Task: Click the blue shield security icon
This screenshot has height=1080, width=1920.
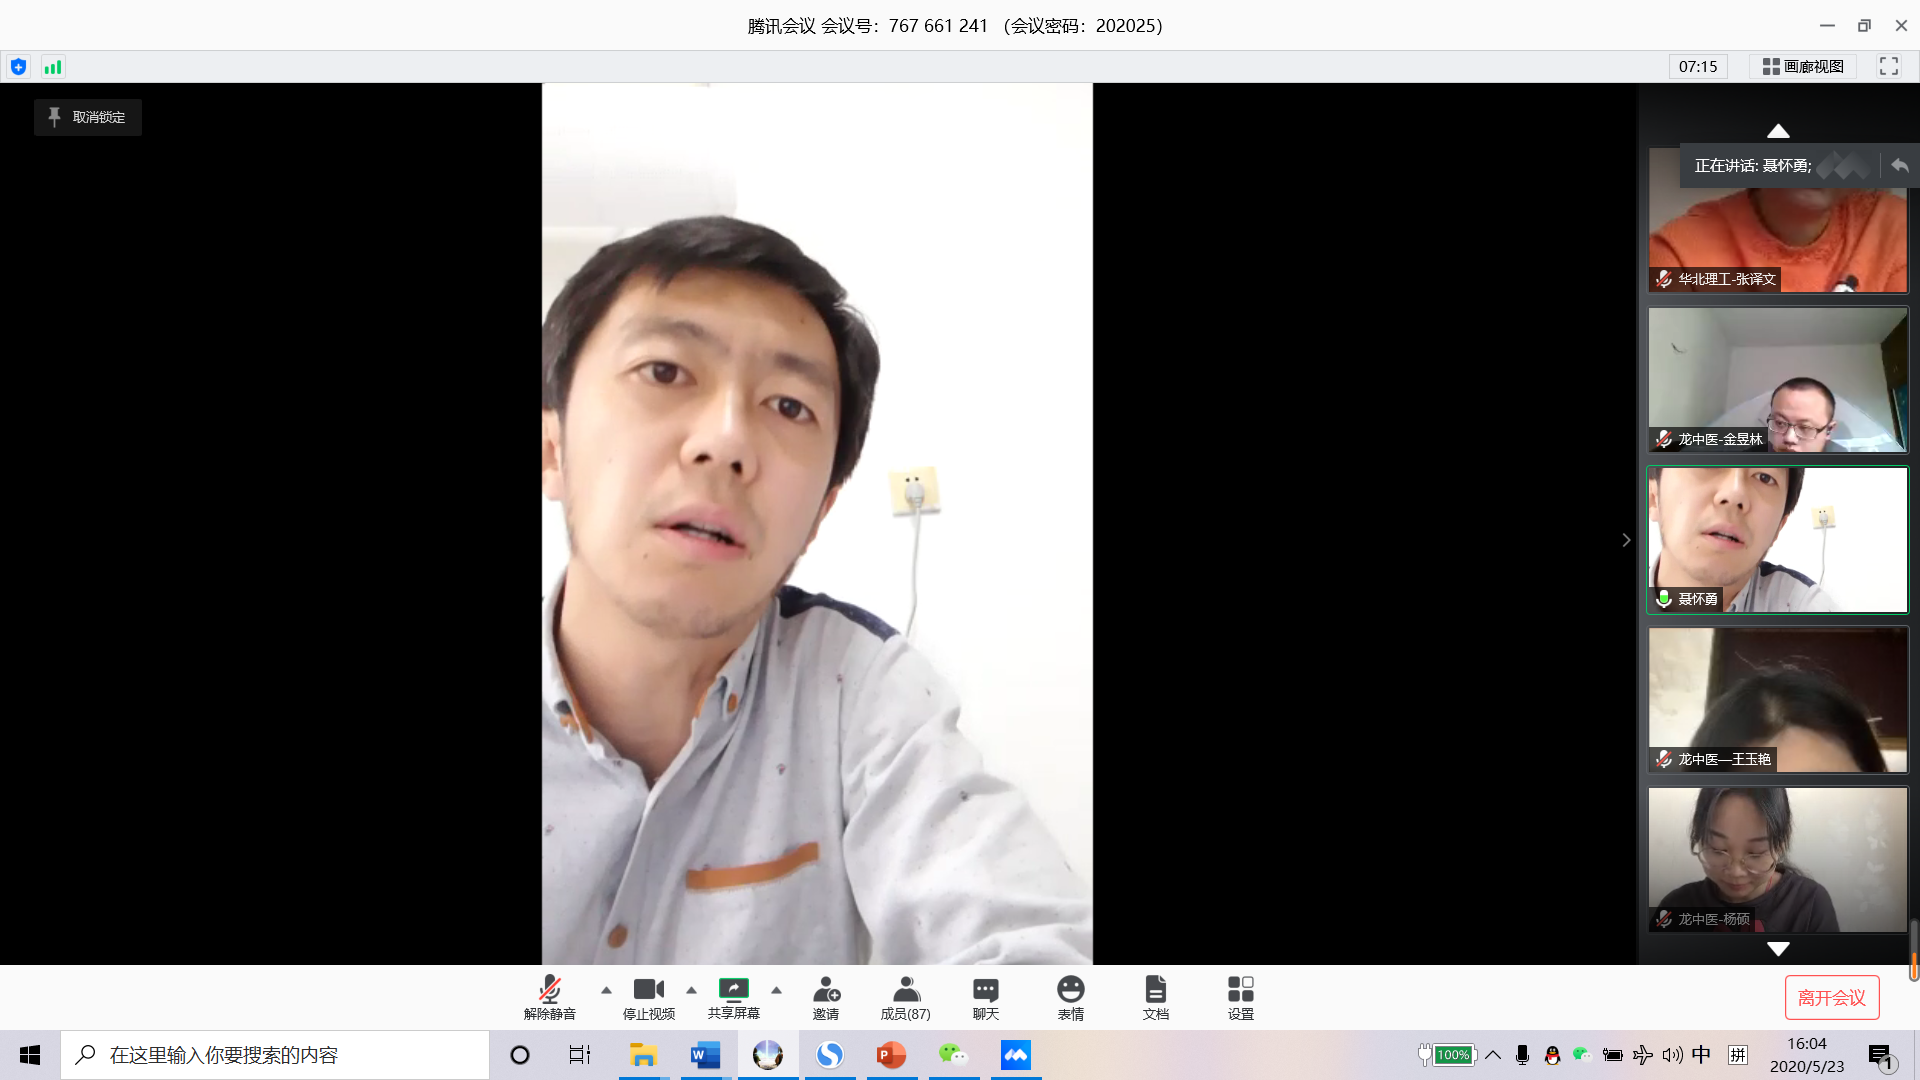Action: click(x=18, y=67)
